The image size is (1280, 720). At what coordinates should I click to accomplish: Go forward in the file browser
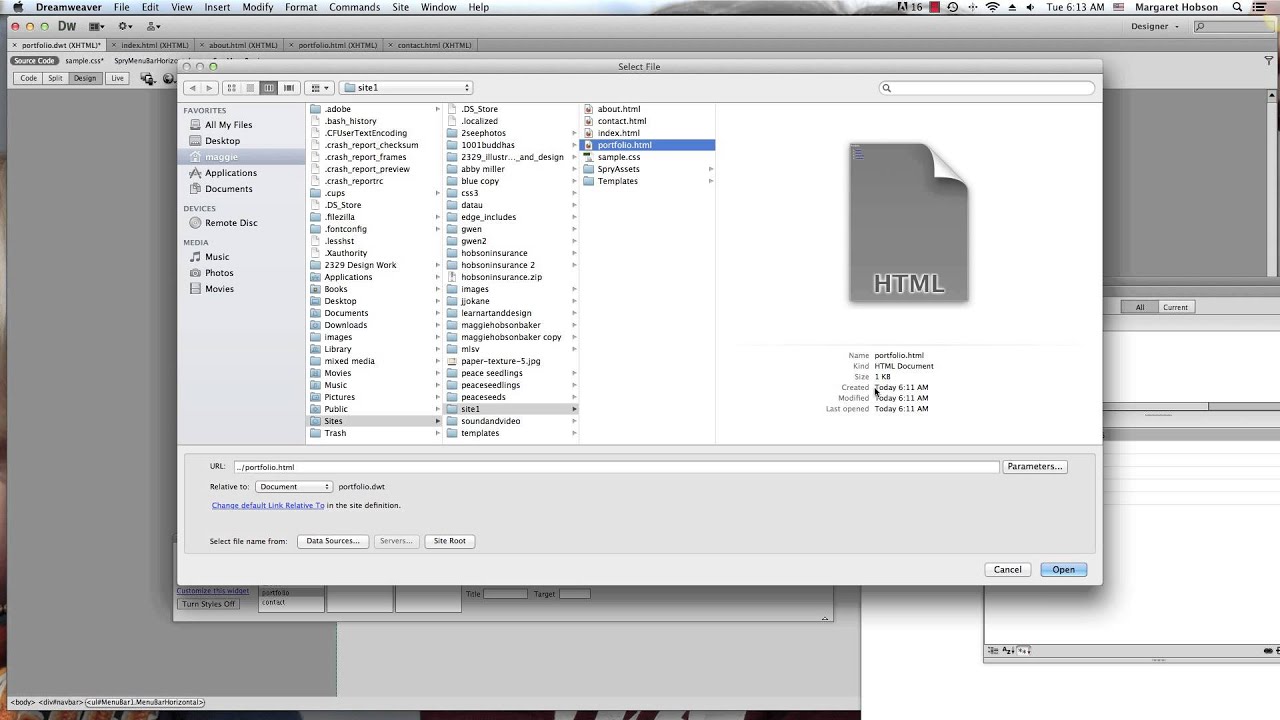tap(209, 88)
